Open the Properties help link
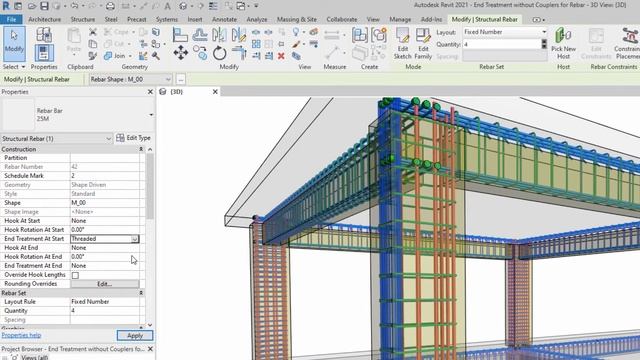 click(x=21, y=335)
